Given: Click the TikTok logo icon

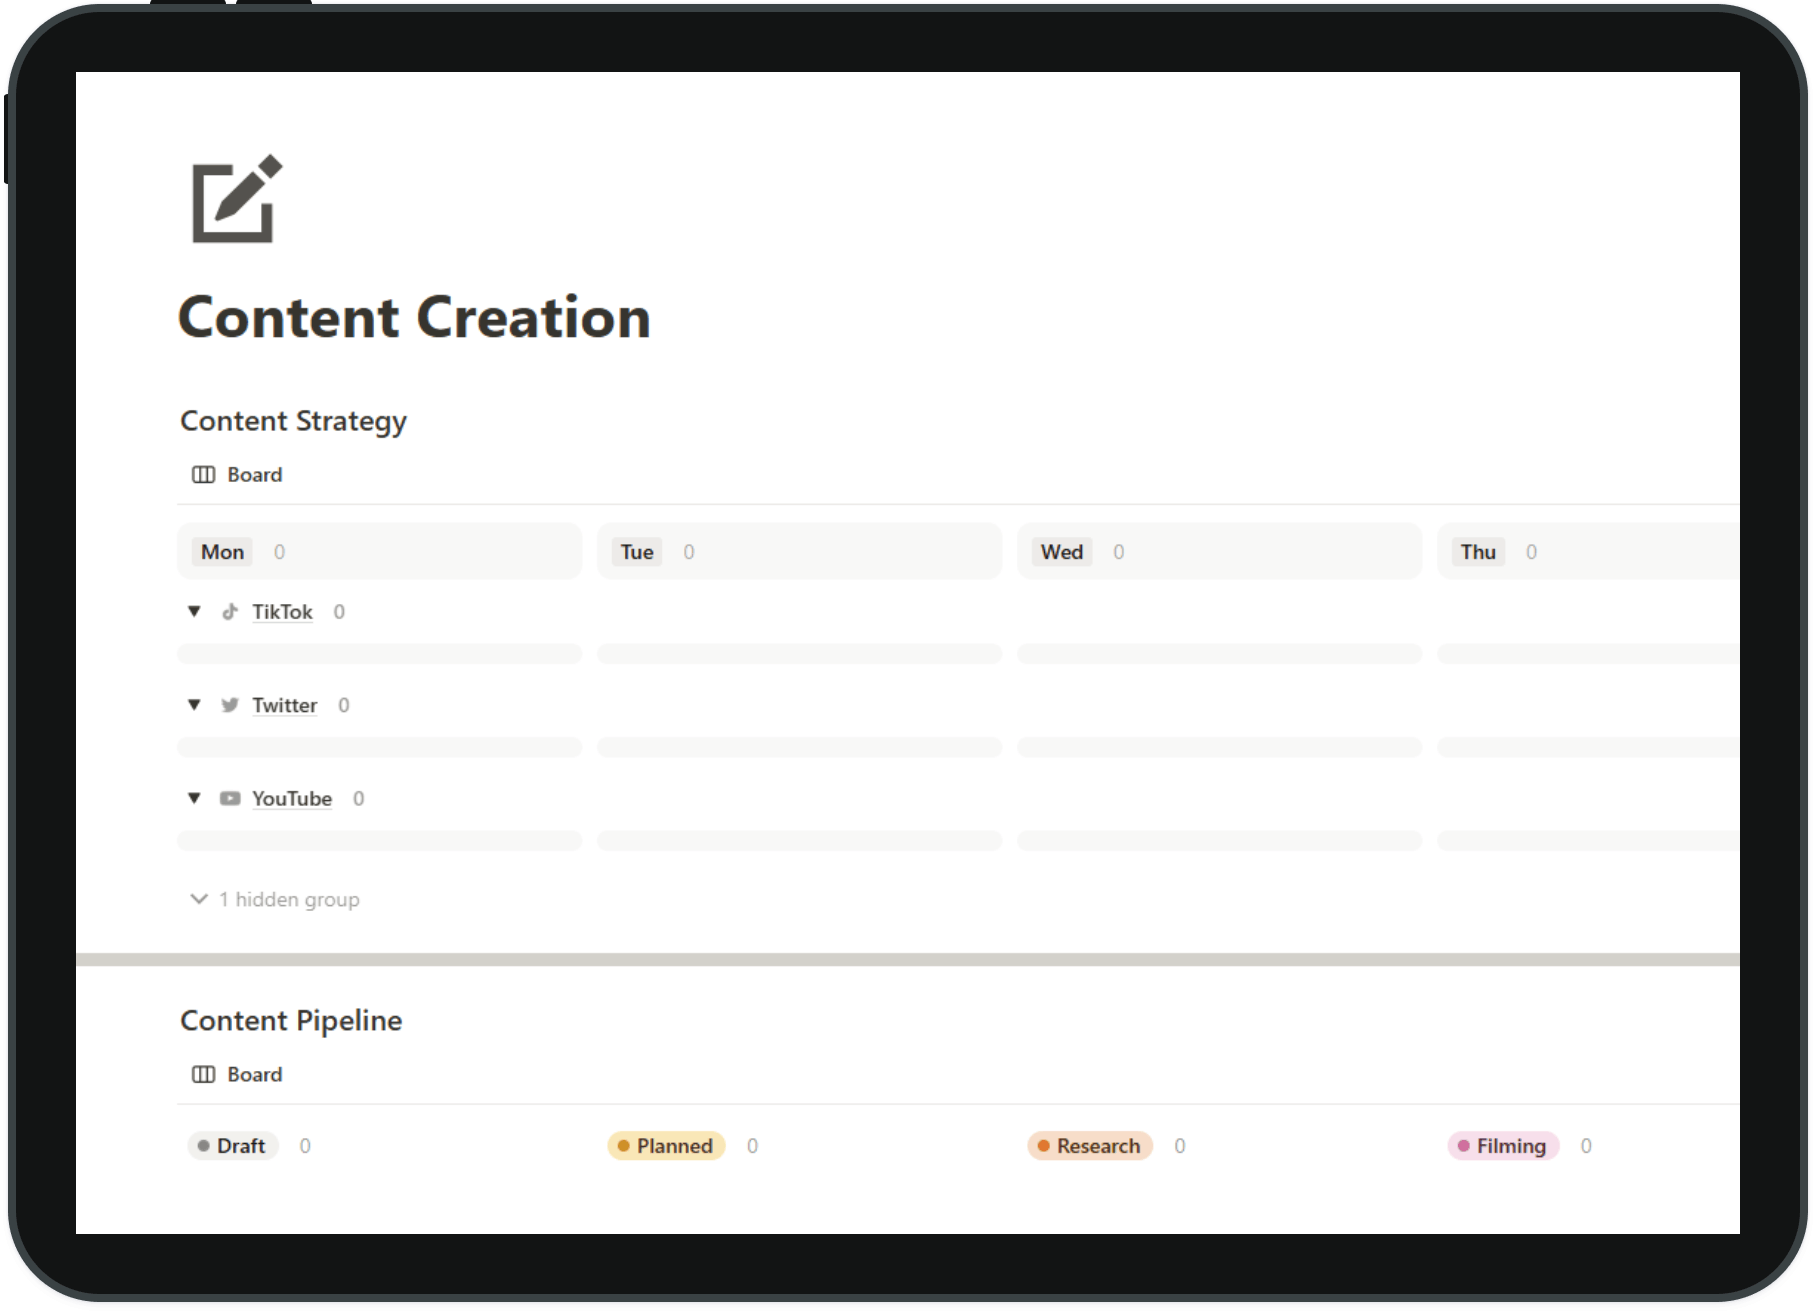Looking at the screenshot, I should coord(230,611).
